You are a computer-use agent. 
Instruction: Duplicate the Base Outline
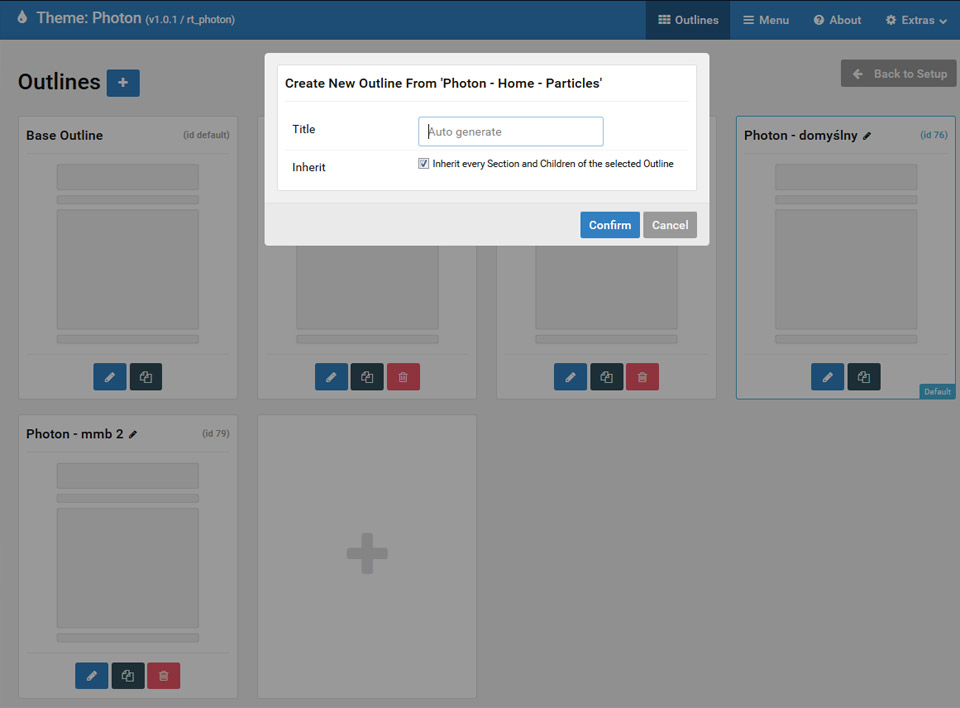tap(146, 377)
